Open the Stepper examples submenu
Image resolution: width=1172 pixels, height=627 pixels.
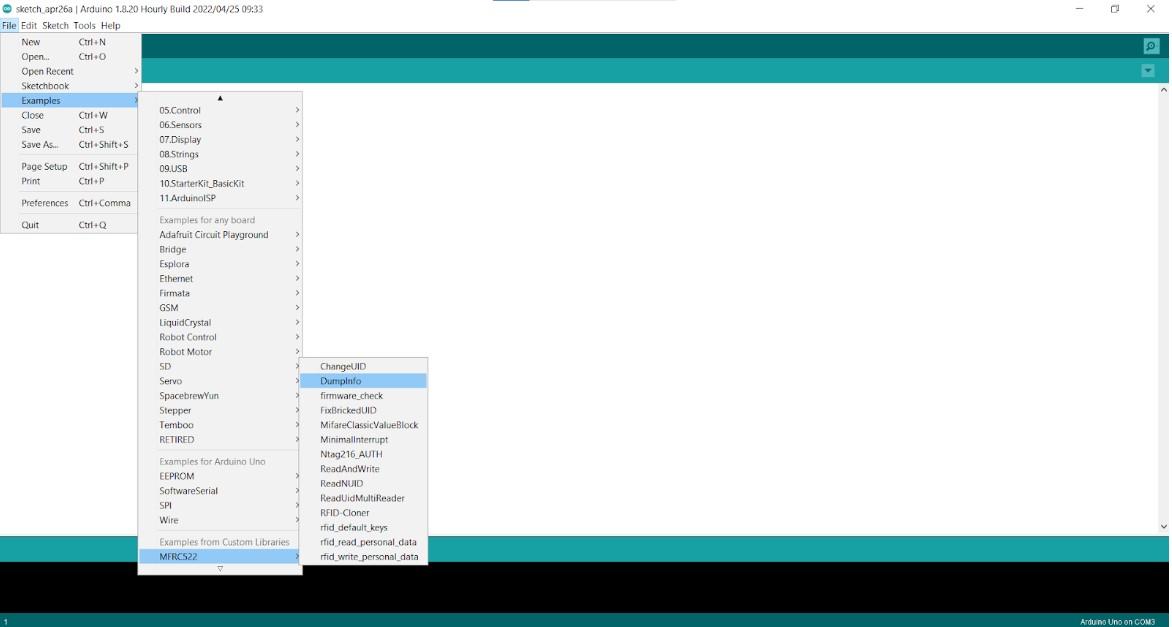(x=220, y=410)
